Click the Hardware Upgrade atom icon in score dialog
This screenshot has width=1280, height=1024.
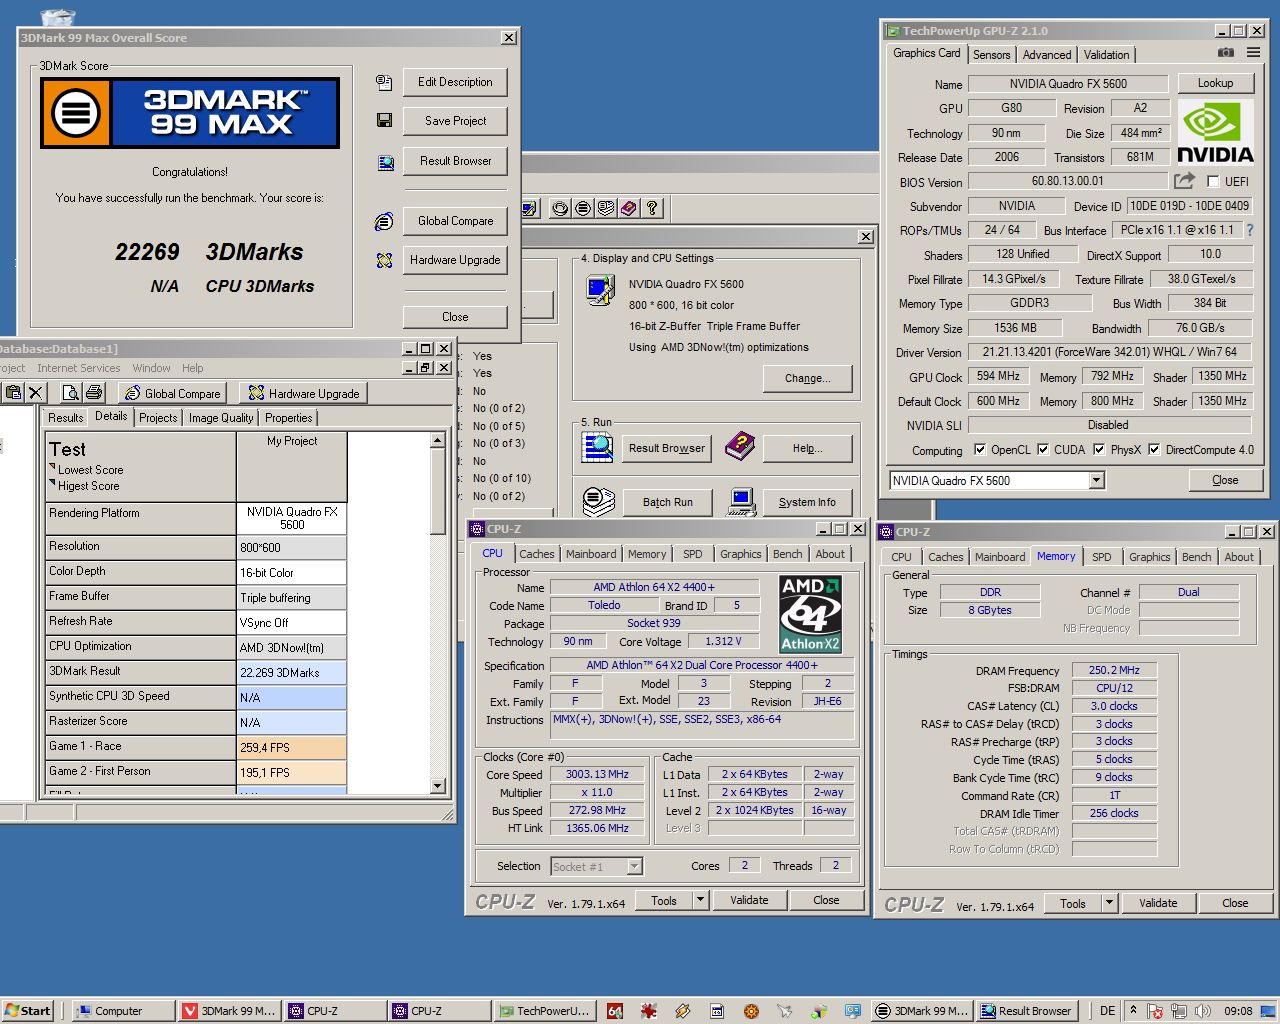tap(384, 260)
